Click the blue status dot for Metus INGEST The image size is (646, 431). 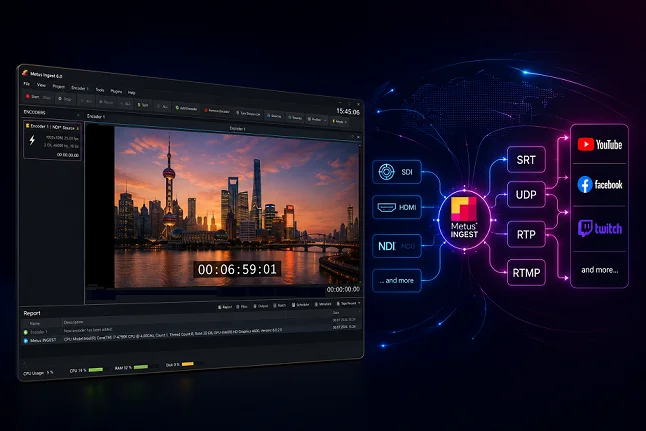point(26,341)
